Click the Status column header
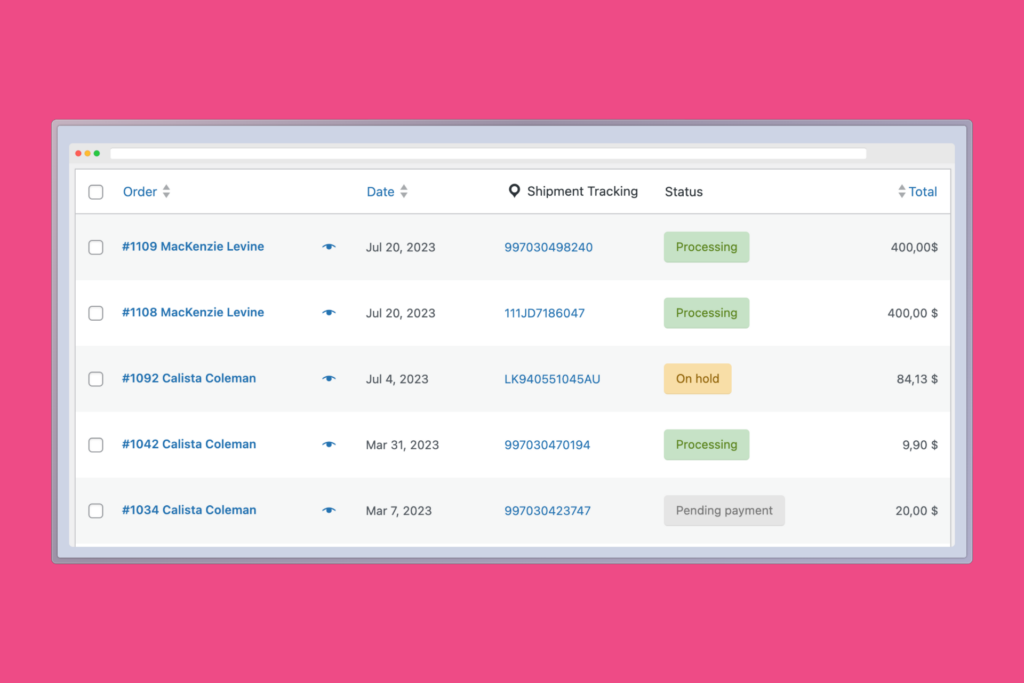This screenshot has height=683, width=1024. (x=684, y=192)
